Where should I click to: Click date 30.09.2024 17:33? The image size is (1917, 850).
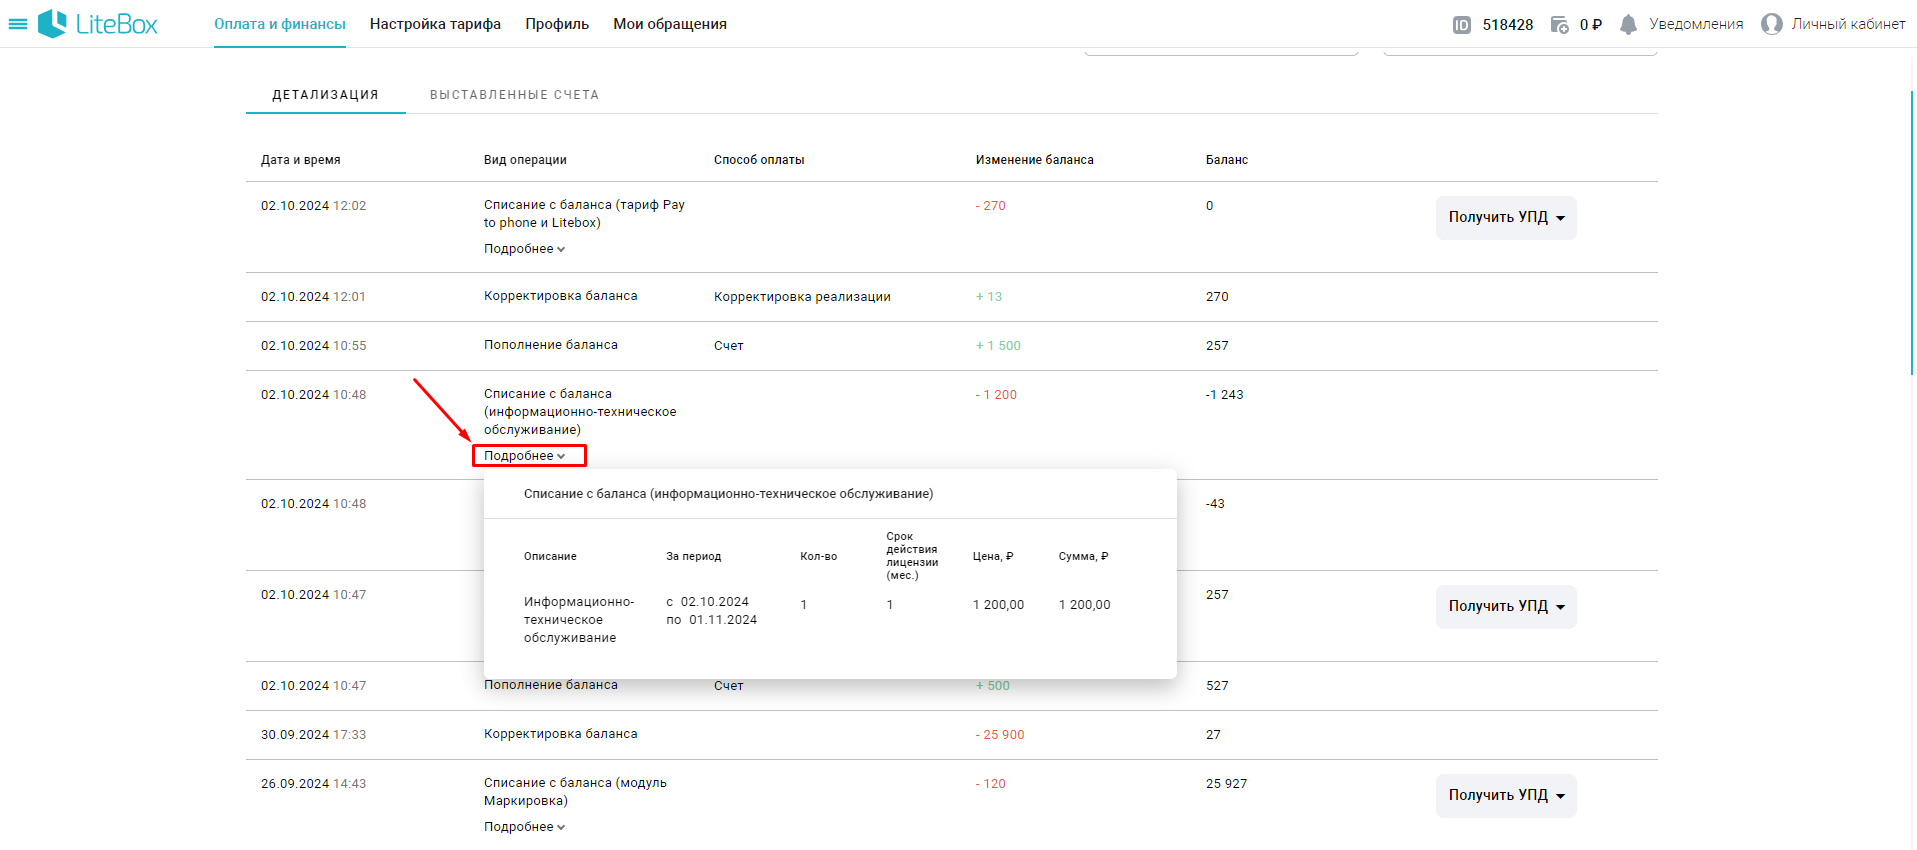(313, 735)
